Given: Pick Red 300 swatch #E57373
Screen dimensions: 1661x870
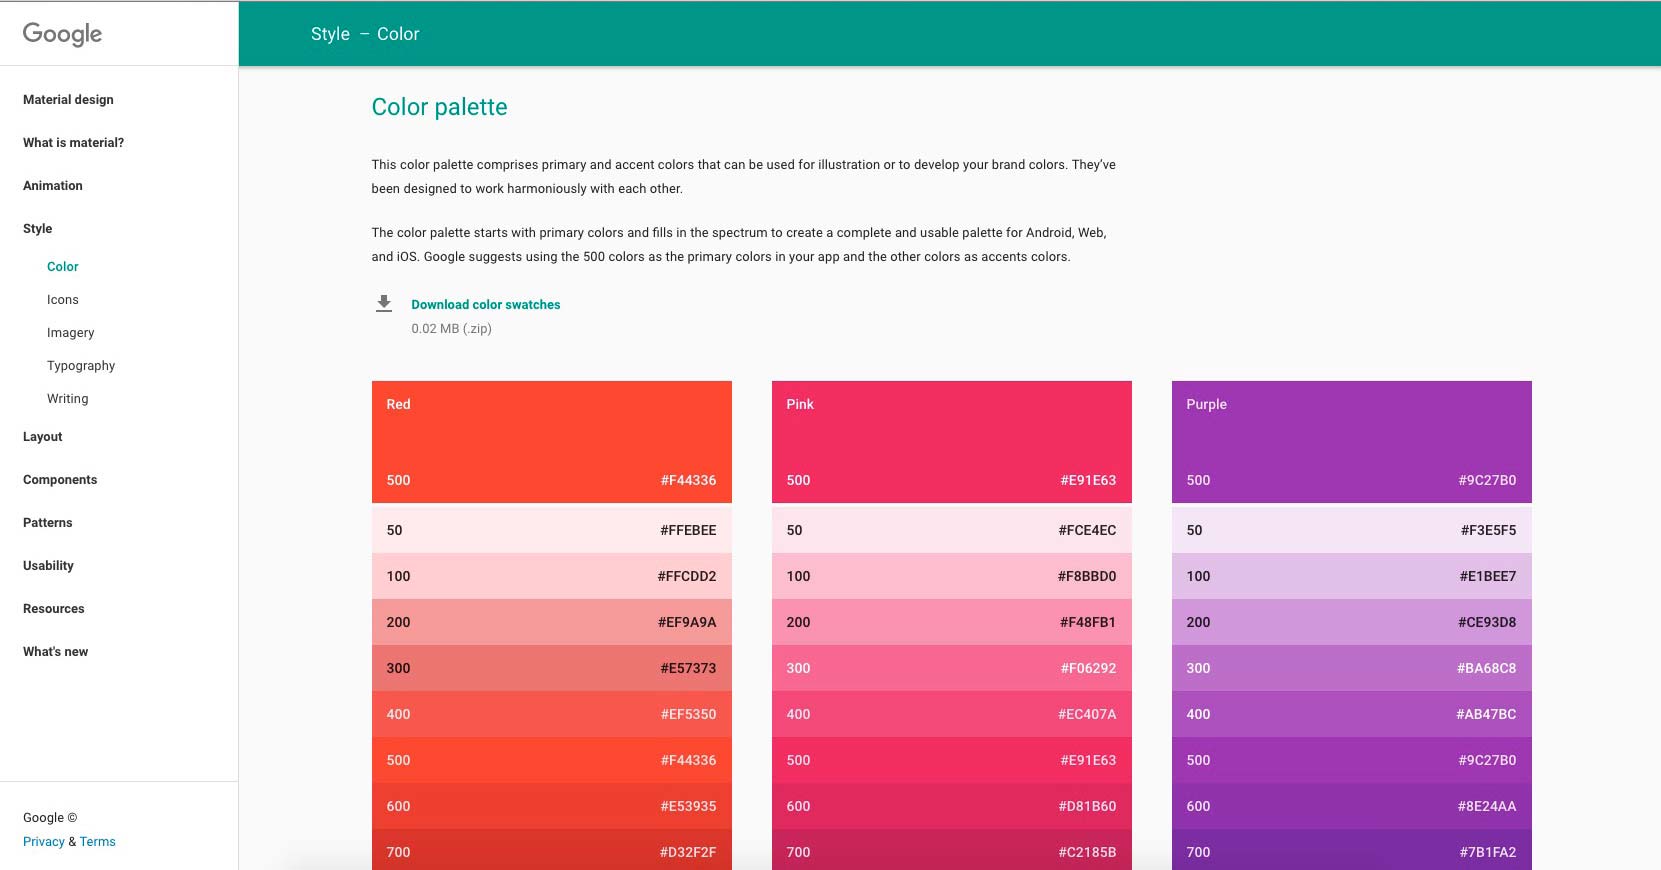Looking at the screenshot, I should pyautogui.click(x=552, y=668).
